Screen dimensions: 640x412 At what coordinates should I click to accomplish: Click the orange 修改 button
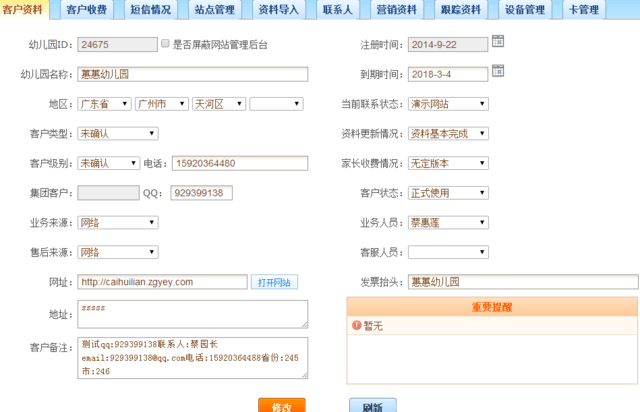[x=282, y=405]
